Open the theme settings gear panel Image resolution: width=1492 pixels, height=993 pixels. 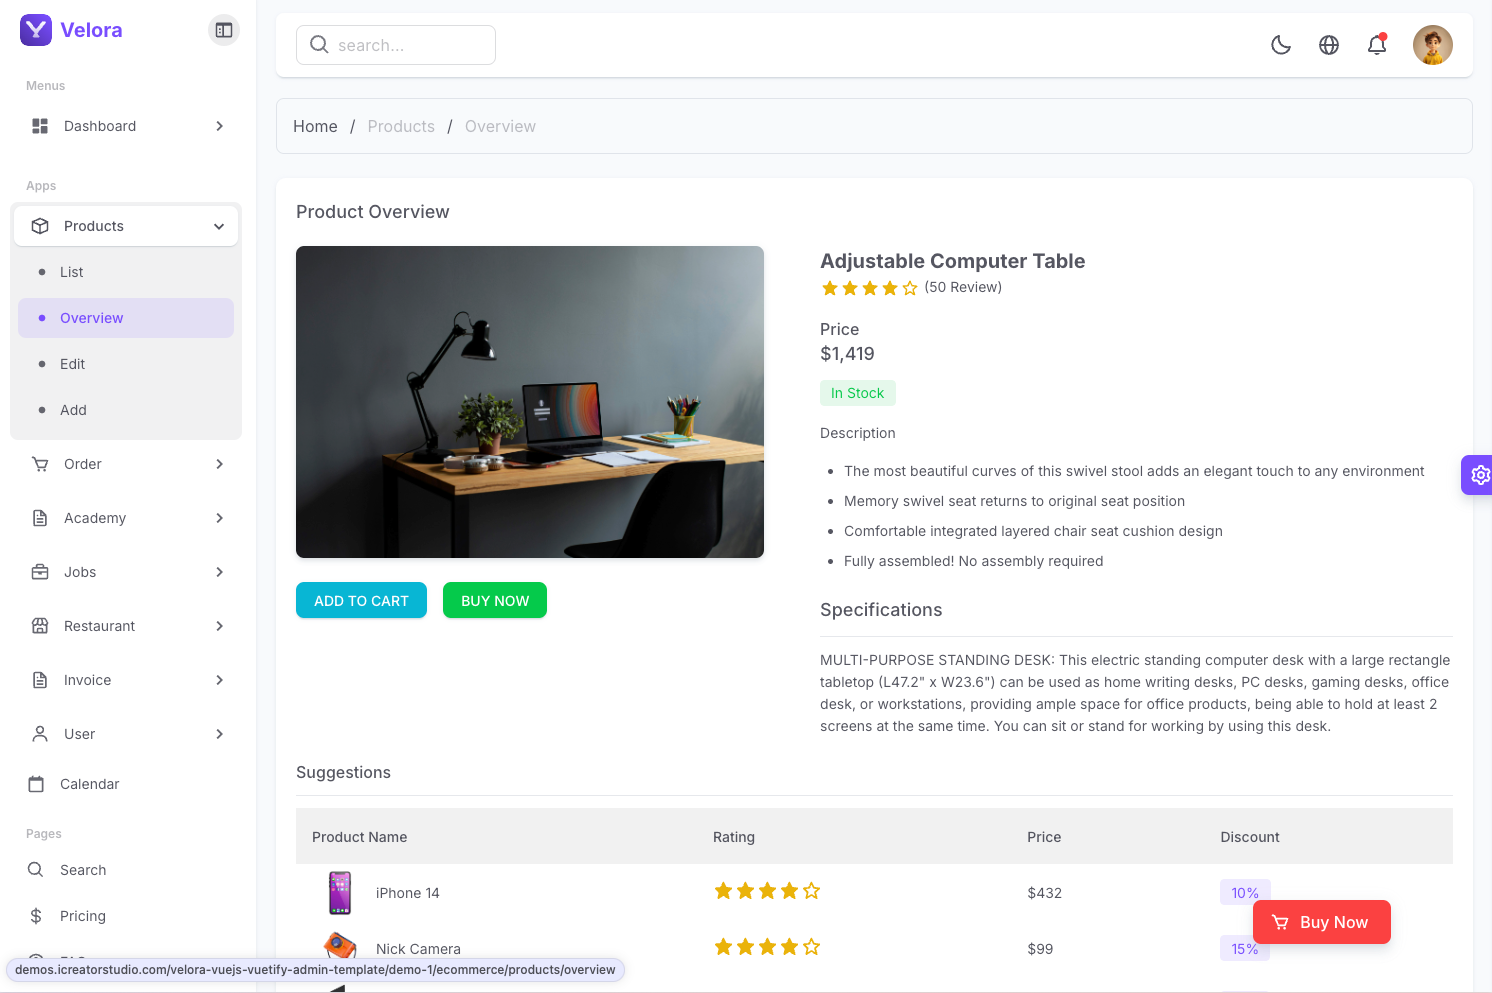1479,475
